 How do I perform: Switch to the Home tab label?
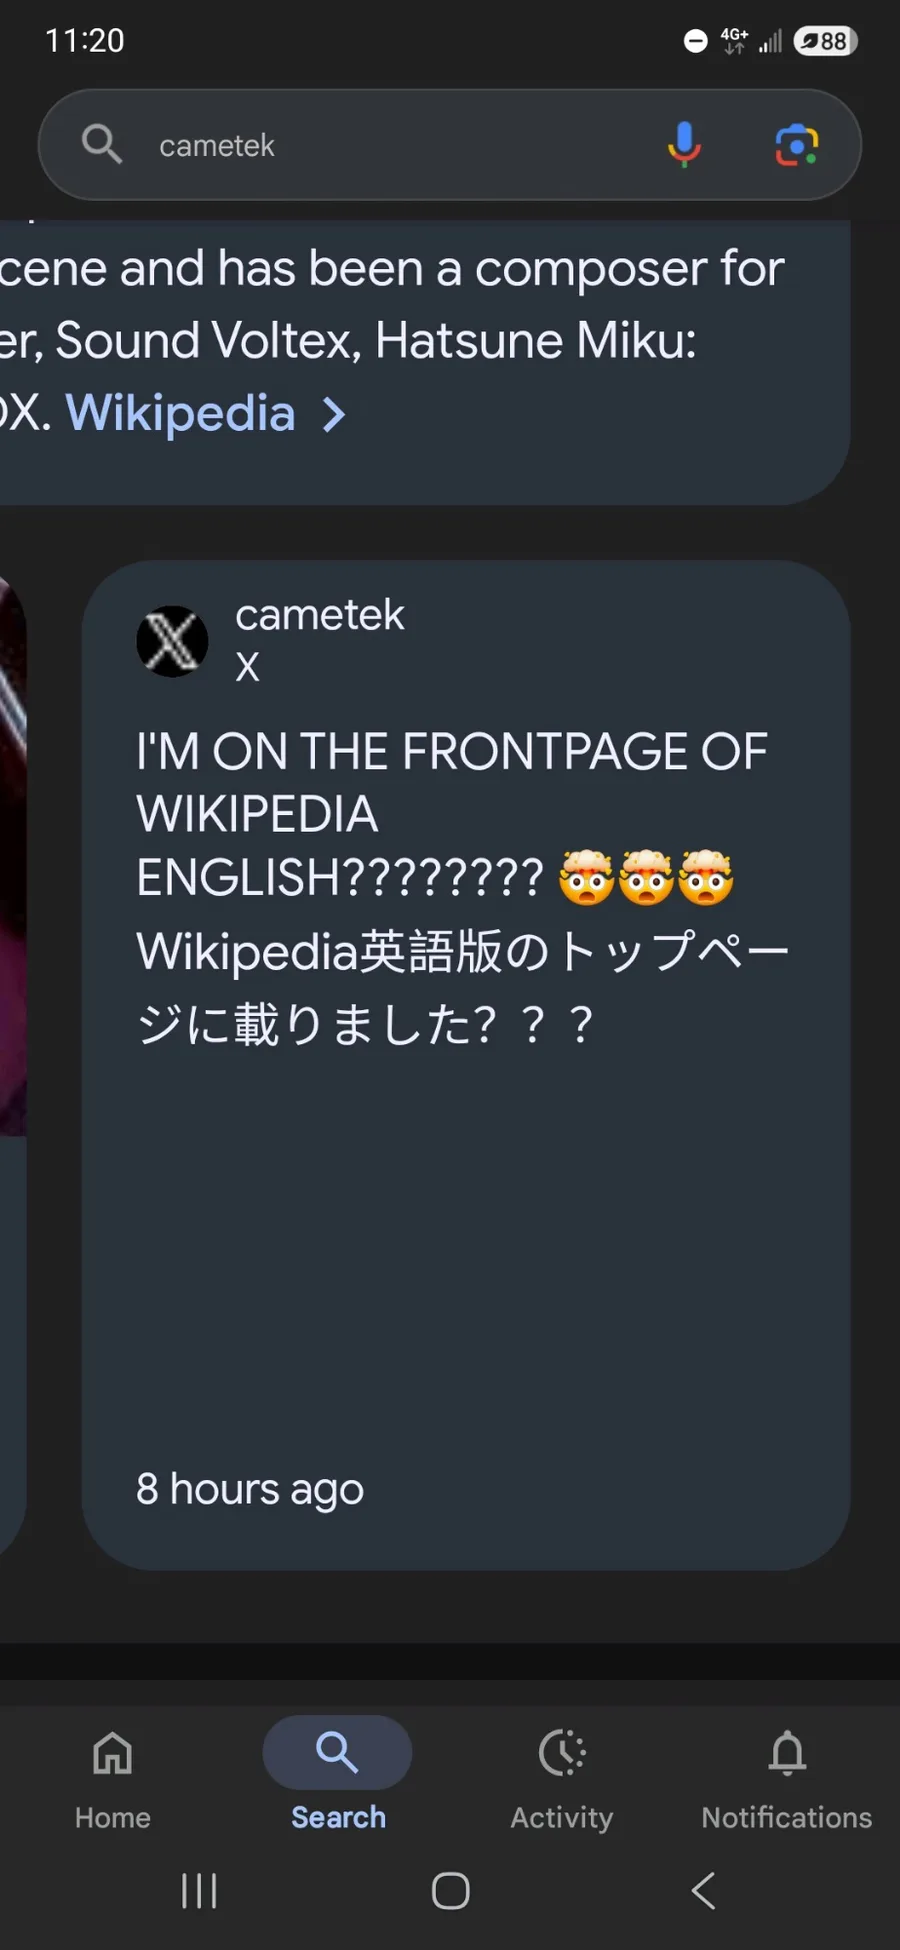[112, 1817]
